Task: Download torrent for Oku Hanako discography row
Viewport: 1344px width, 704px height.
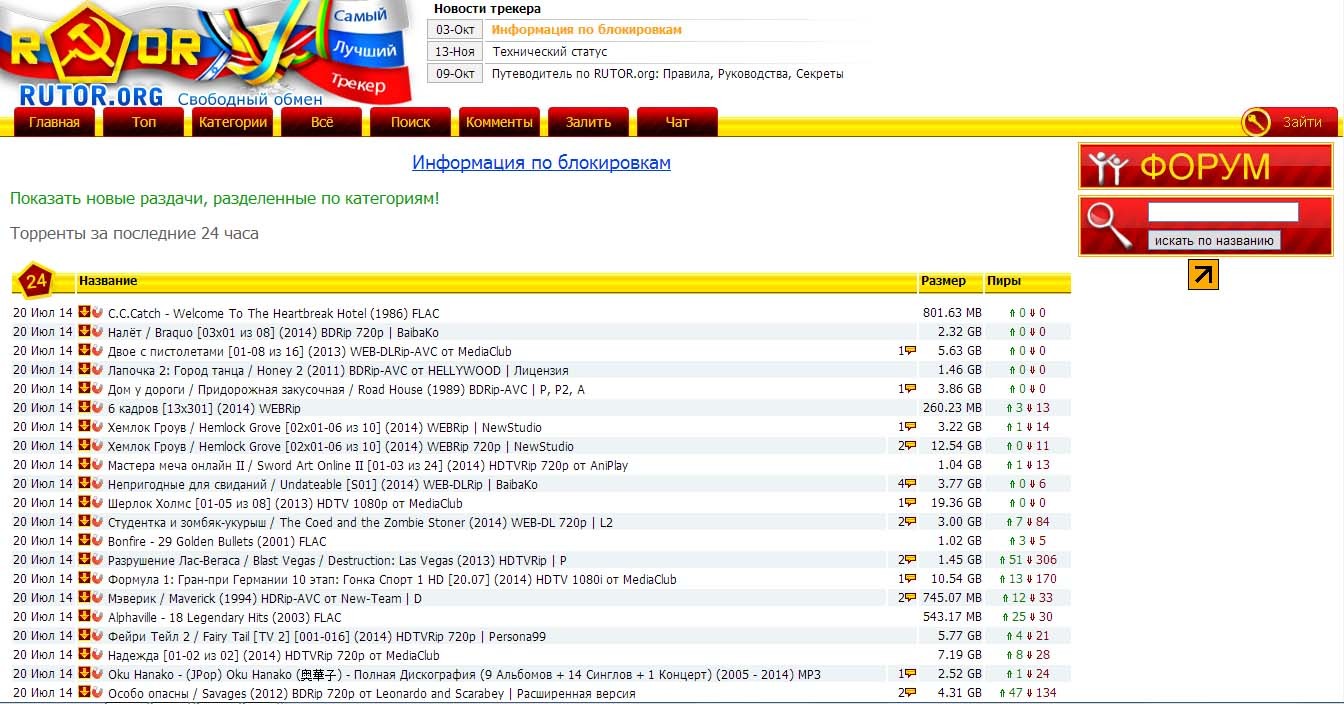Action: tap(85, 674)
